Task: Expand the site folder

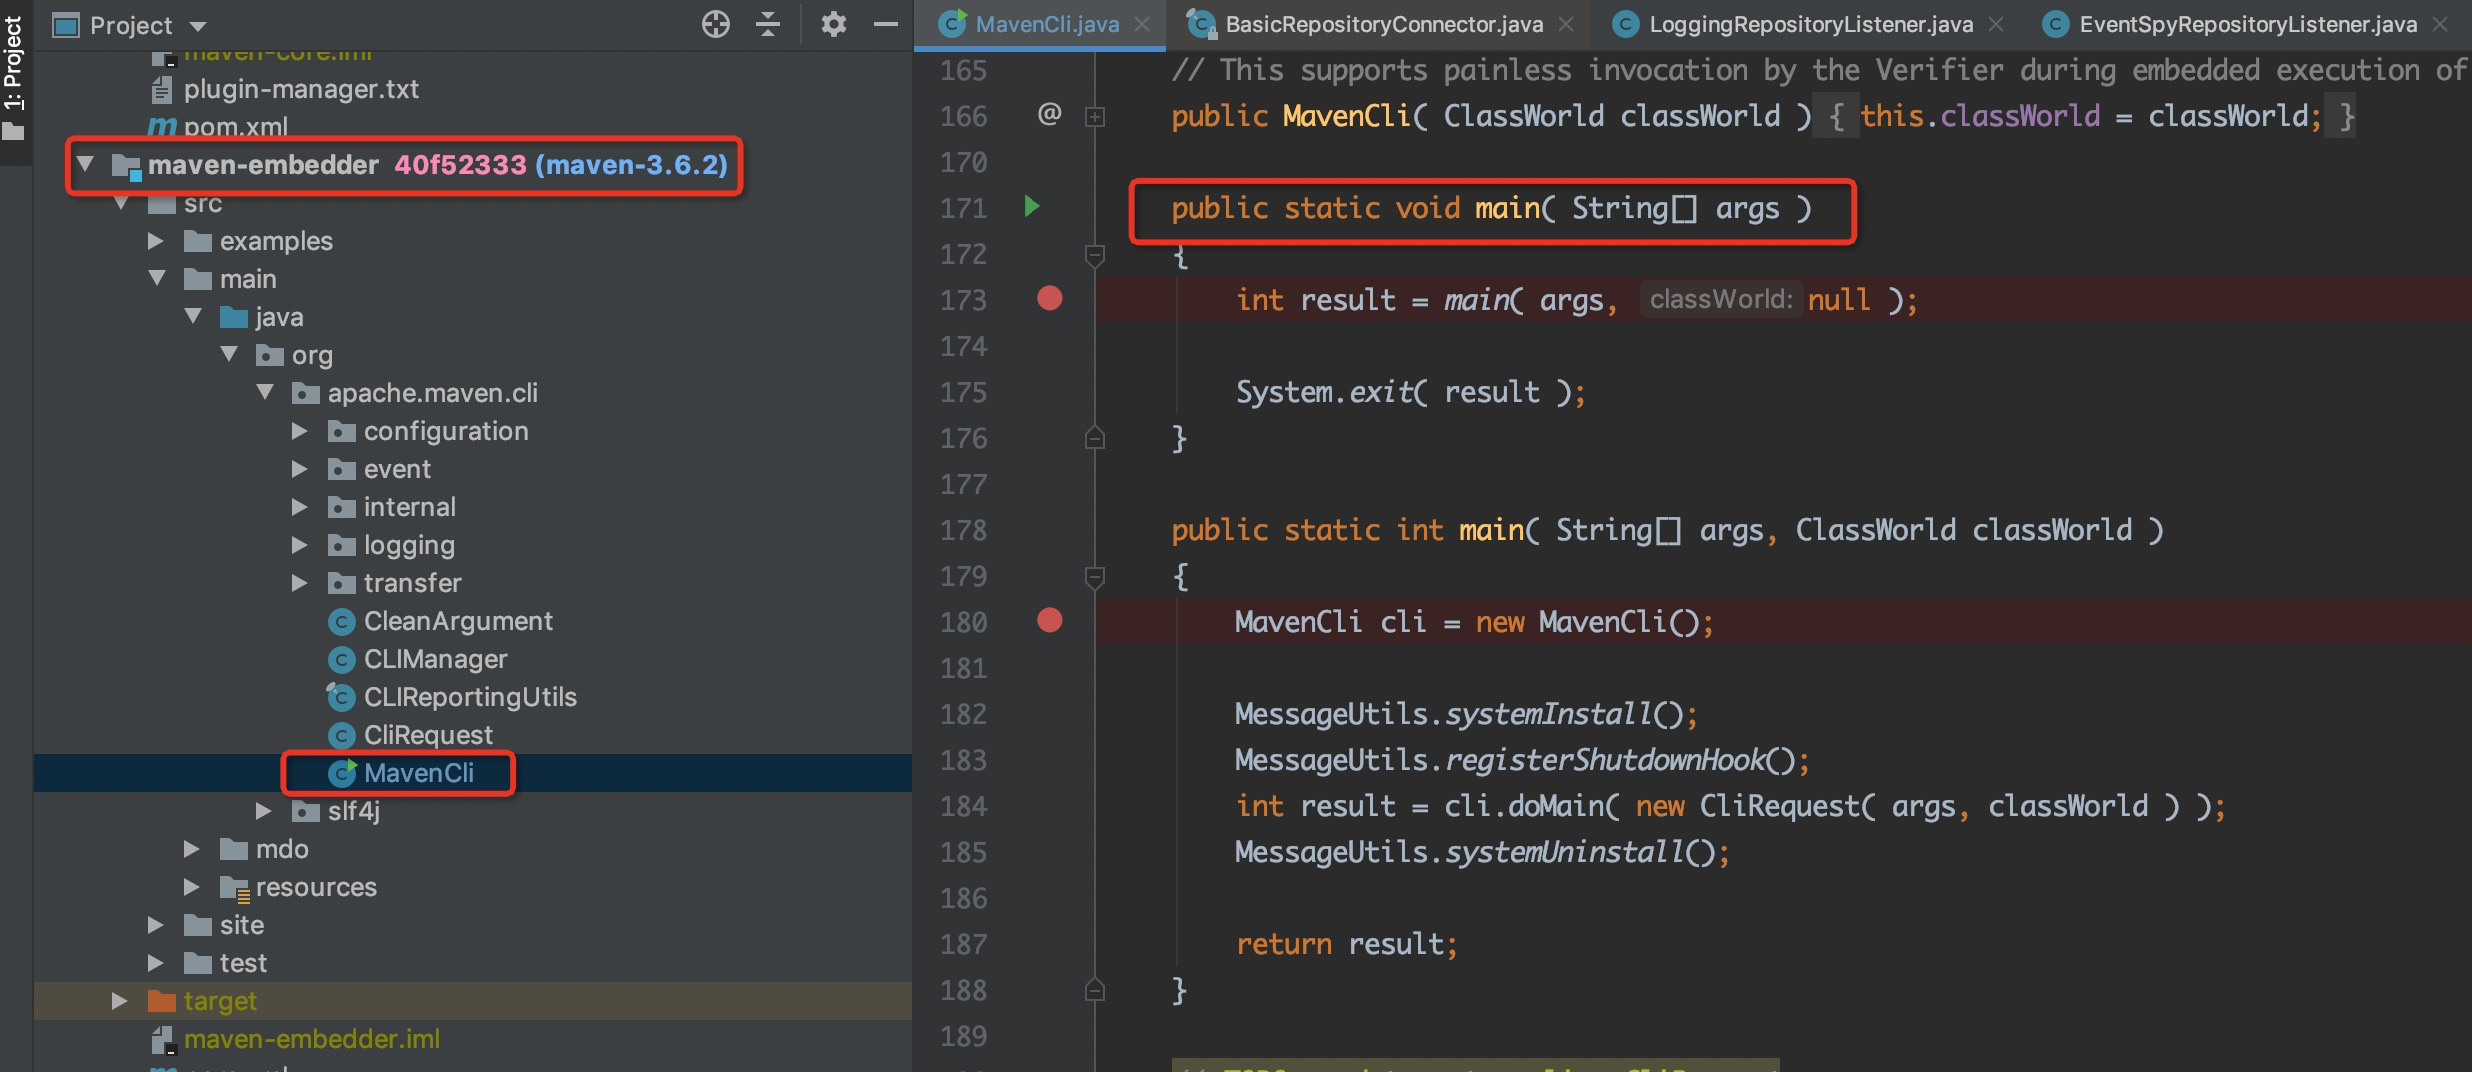Action: 155,925
